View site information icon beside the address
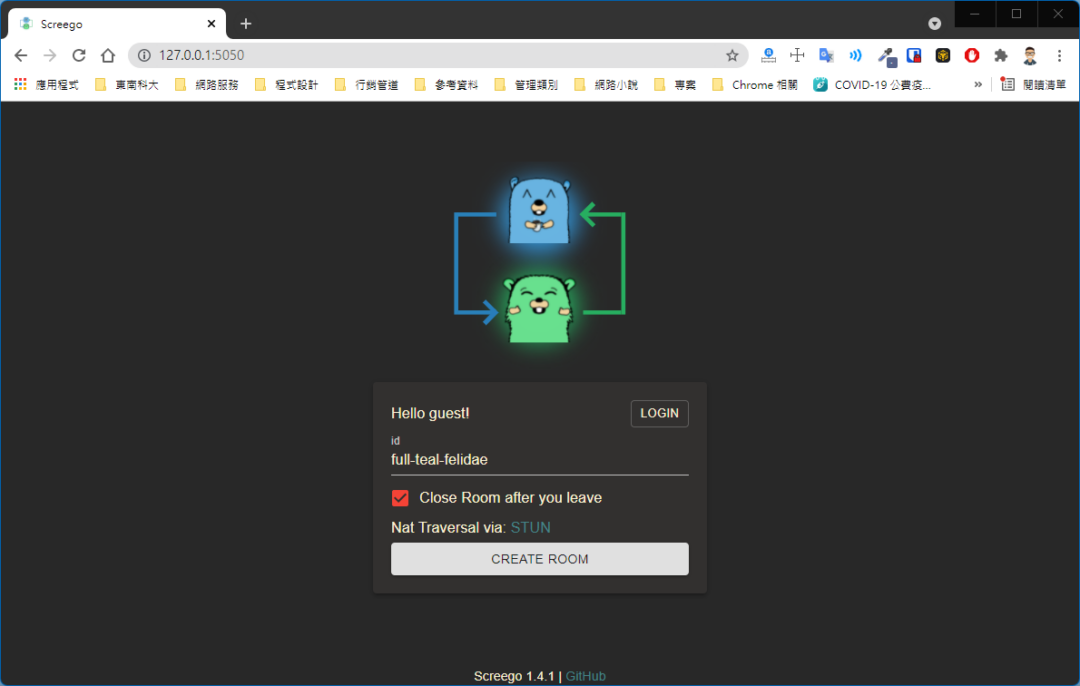Screen dimensions: 1080x686 (x=144, y=55)
